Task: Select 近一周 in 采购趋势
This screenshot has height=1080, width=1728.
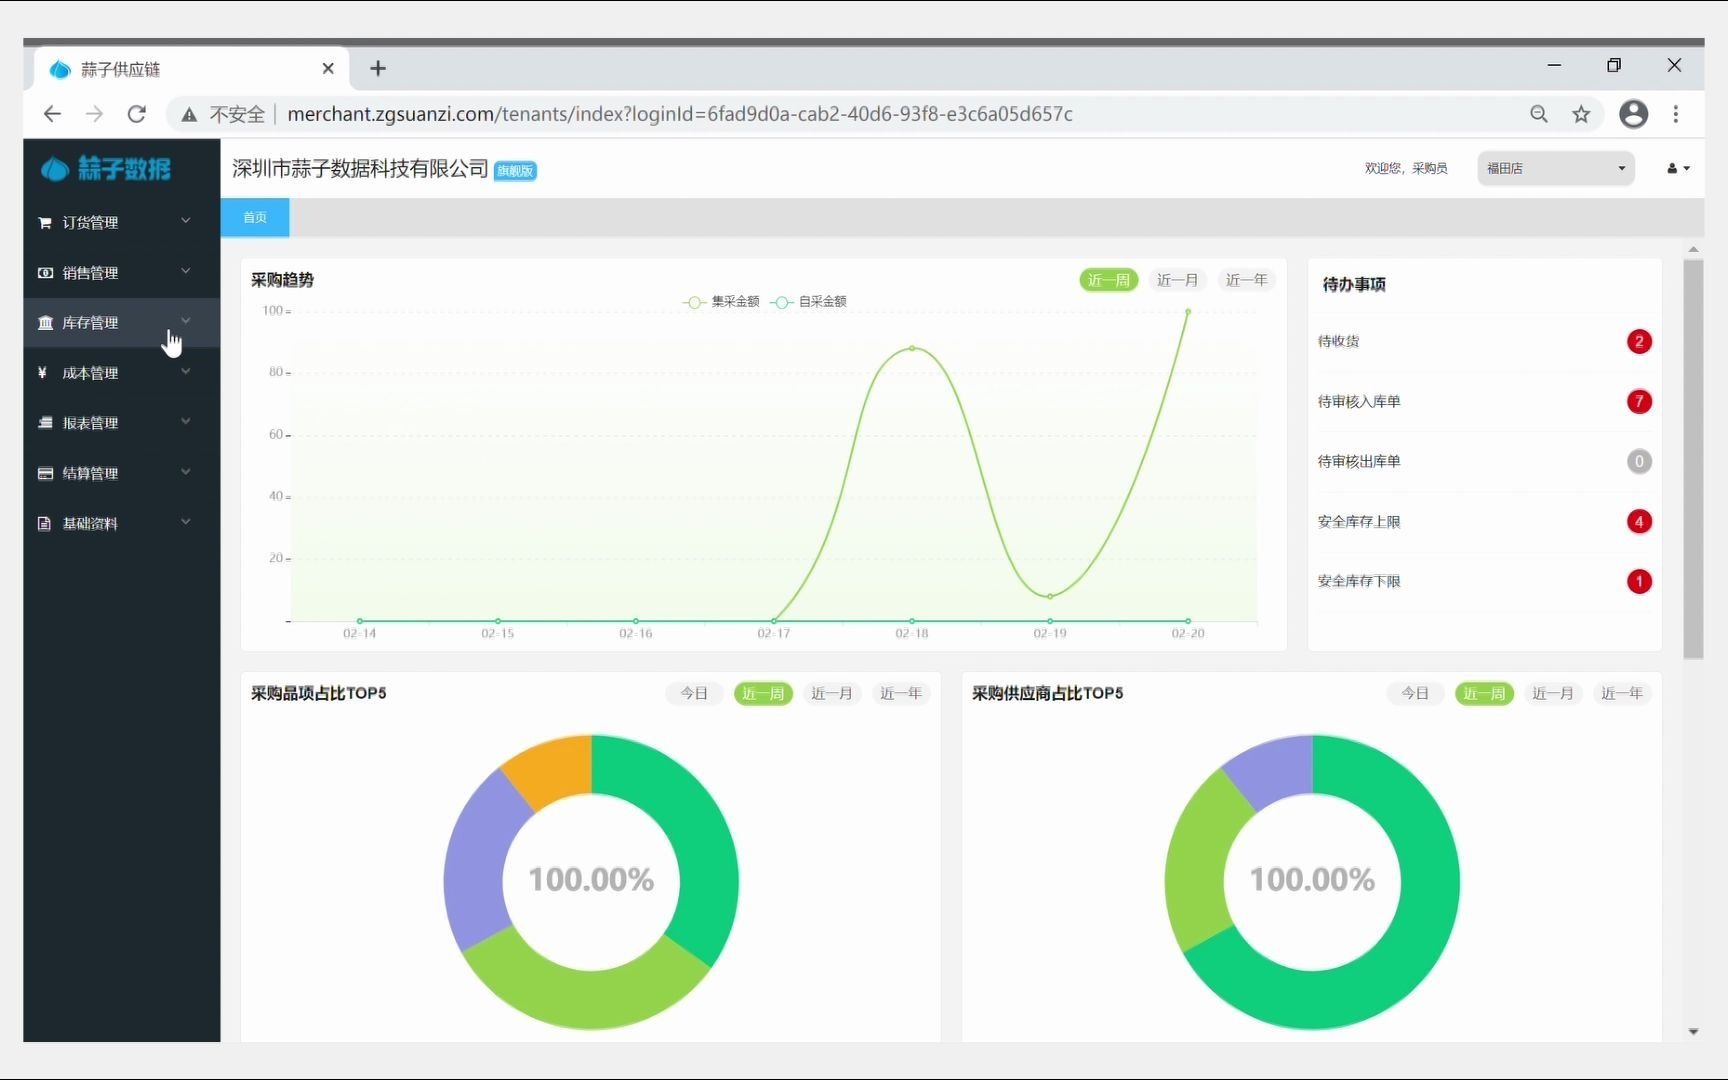Action: click(x=1108, y=280)
